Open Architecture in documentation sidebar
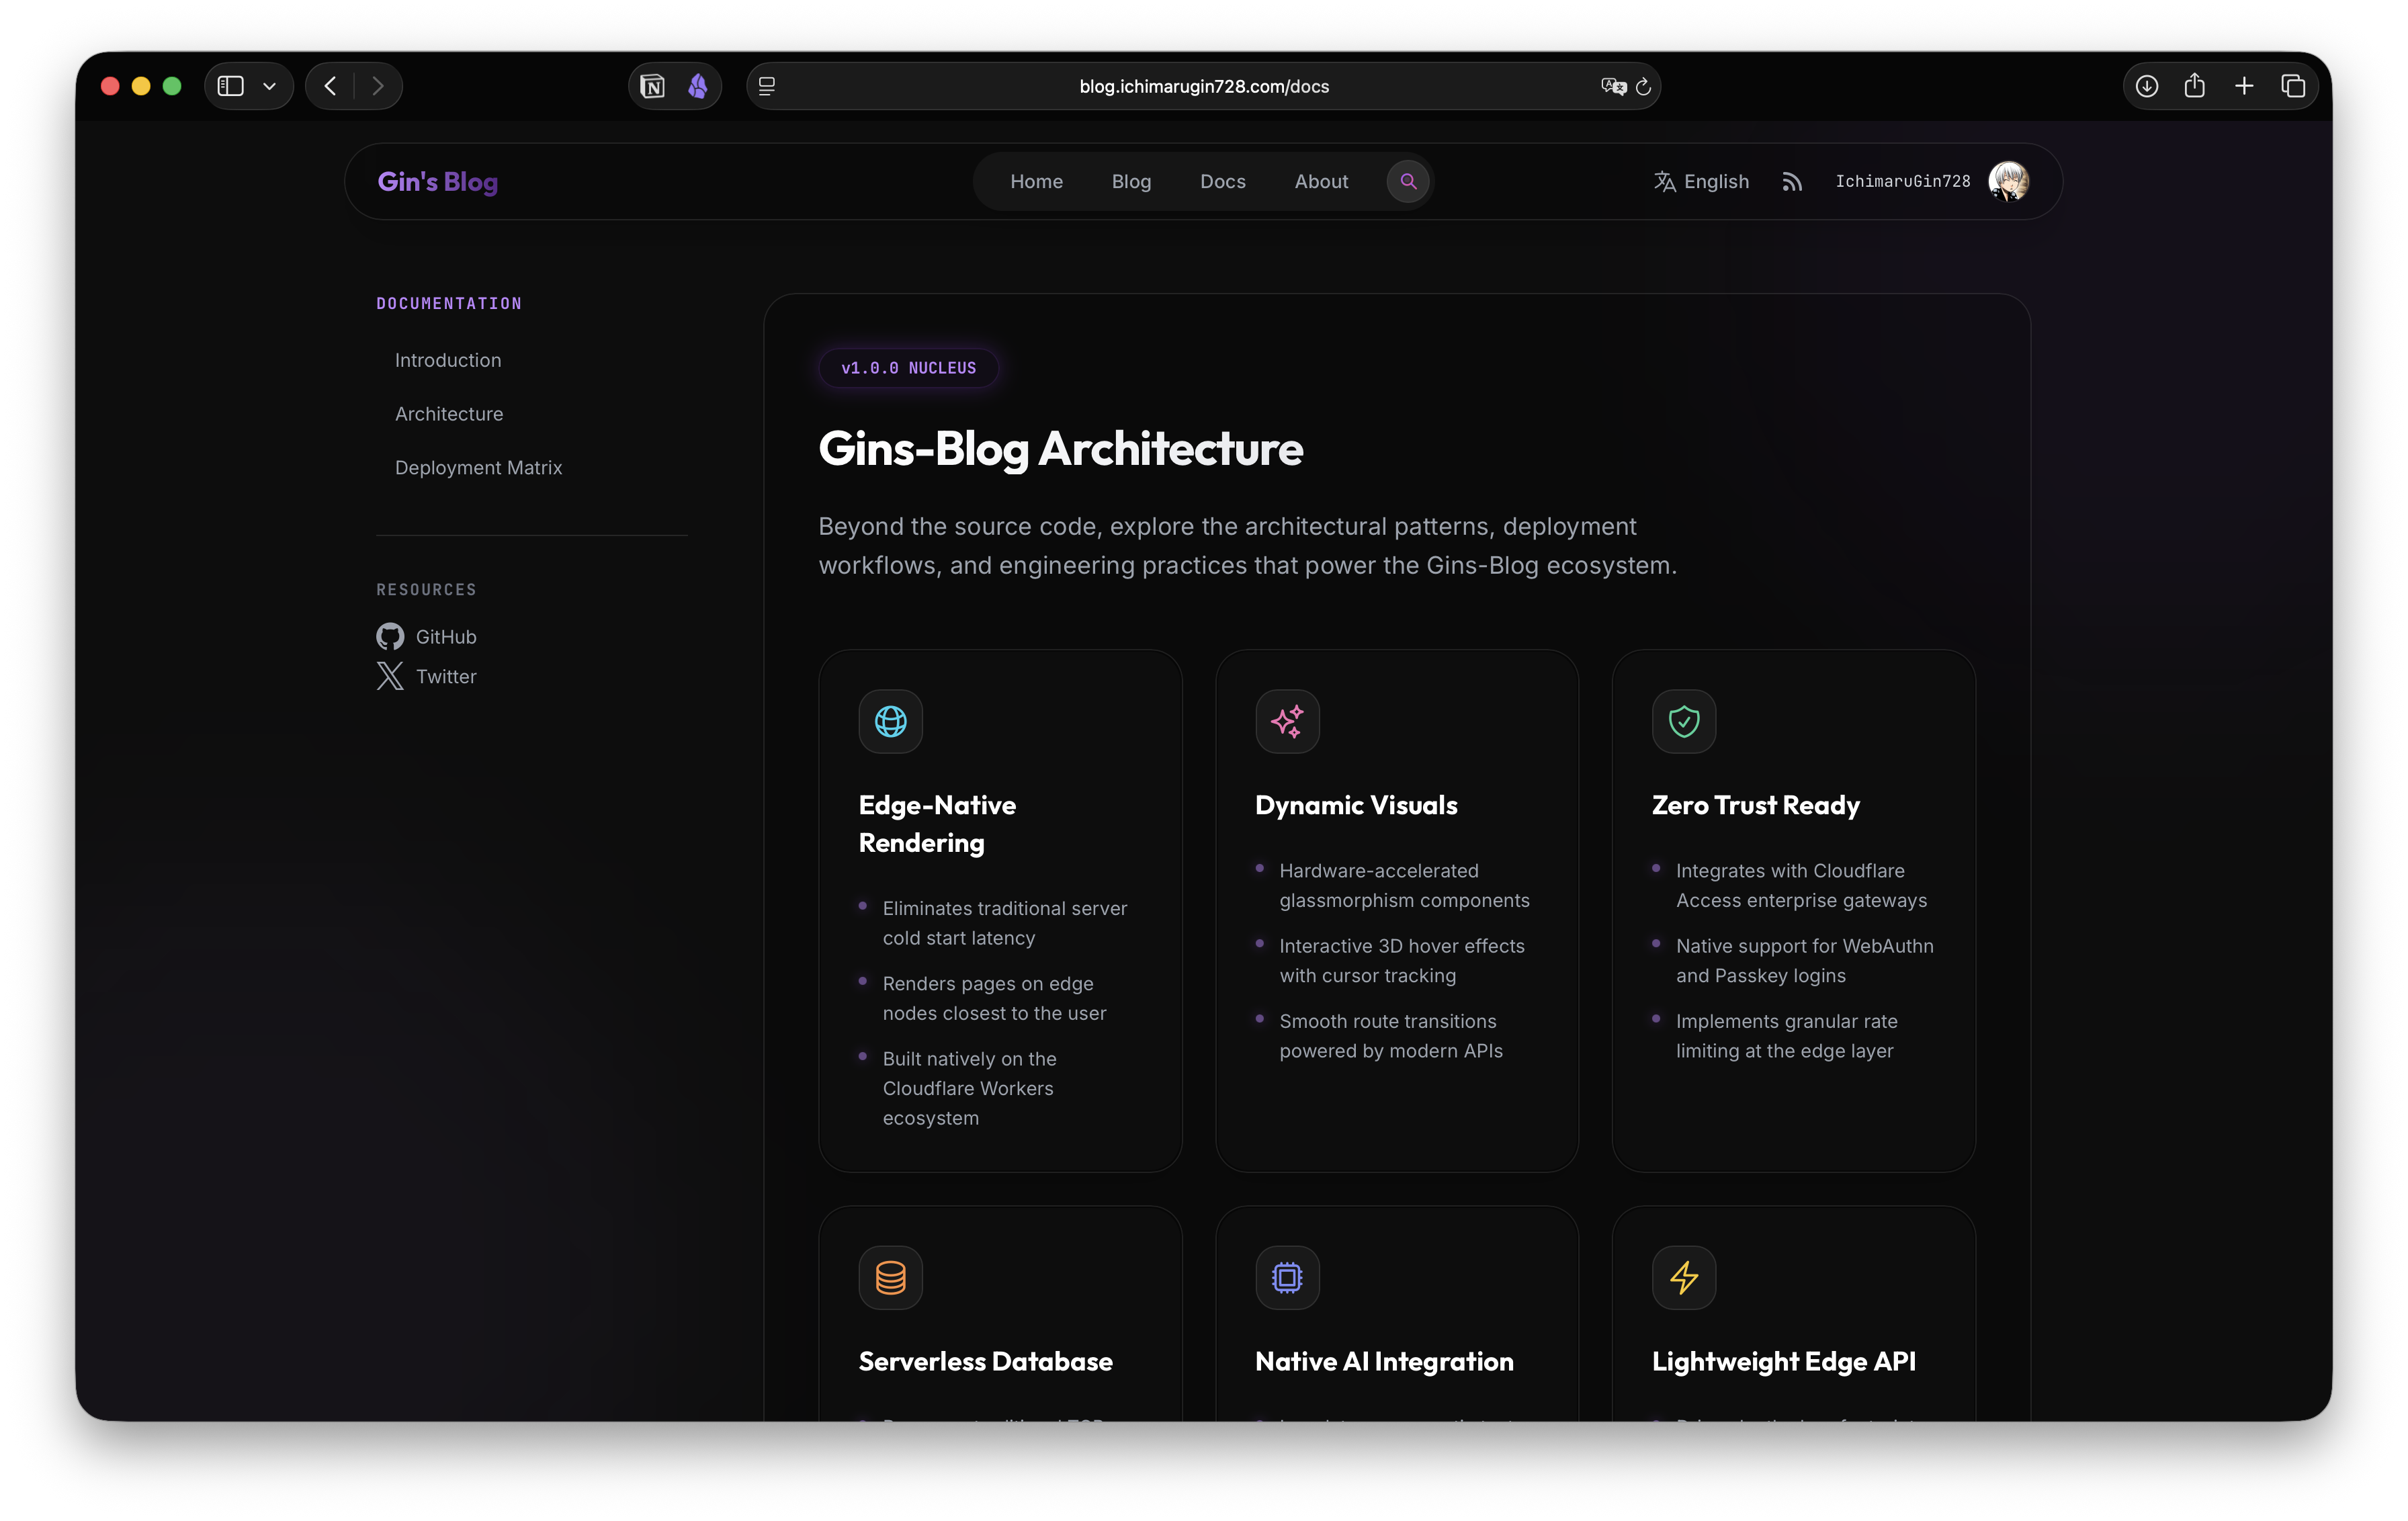The height and width of the screenshot is (1521, 2408). (449, 414)
